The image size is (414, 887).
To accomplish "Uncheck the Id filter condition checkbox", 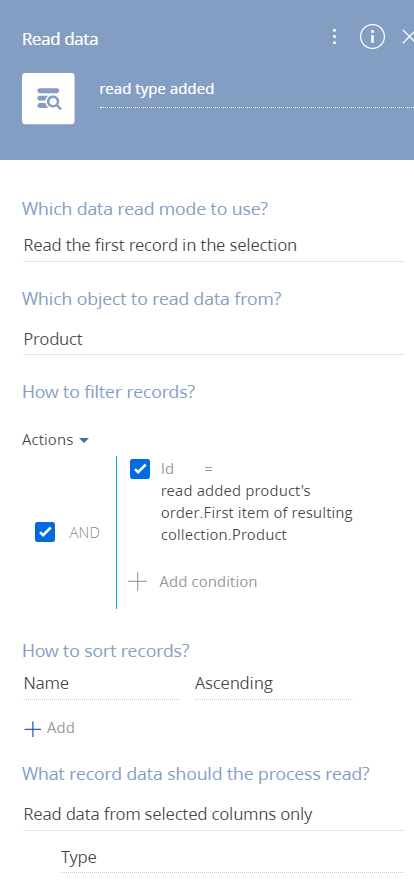I will [140, 469].
